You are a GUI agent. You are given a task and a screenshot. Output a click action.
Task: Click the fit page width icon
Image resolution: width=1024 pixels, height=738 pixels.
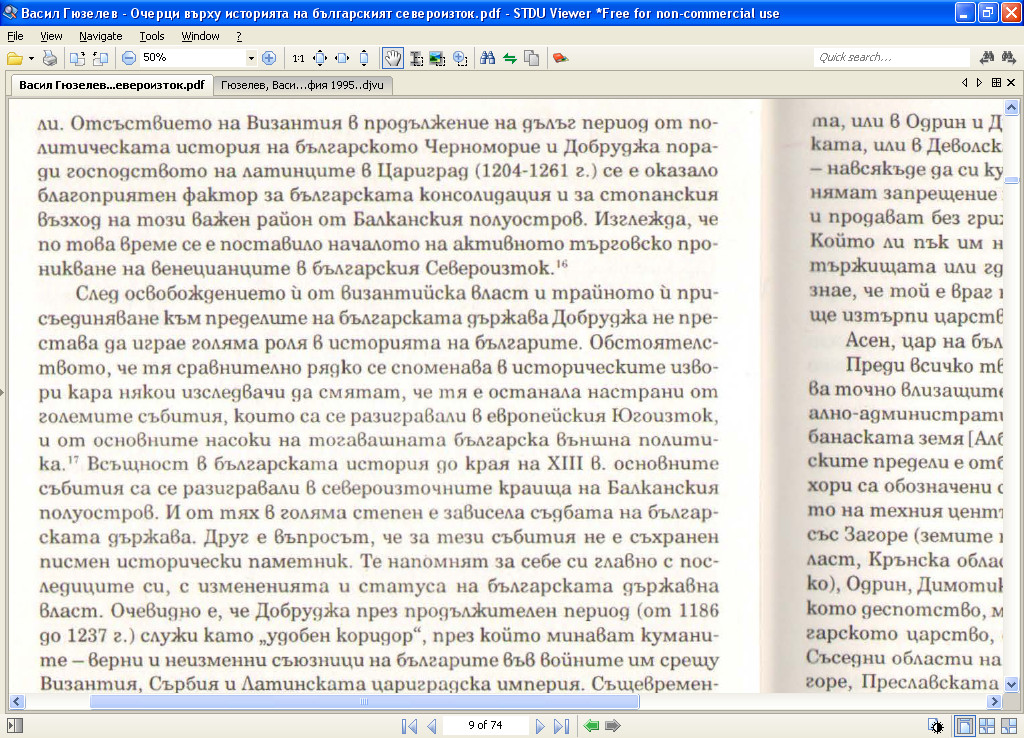click(342, 58)
